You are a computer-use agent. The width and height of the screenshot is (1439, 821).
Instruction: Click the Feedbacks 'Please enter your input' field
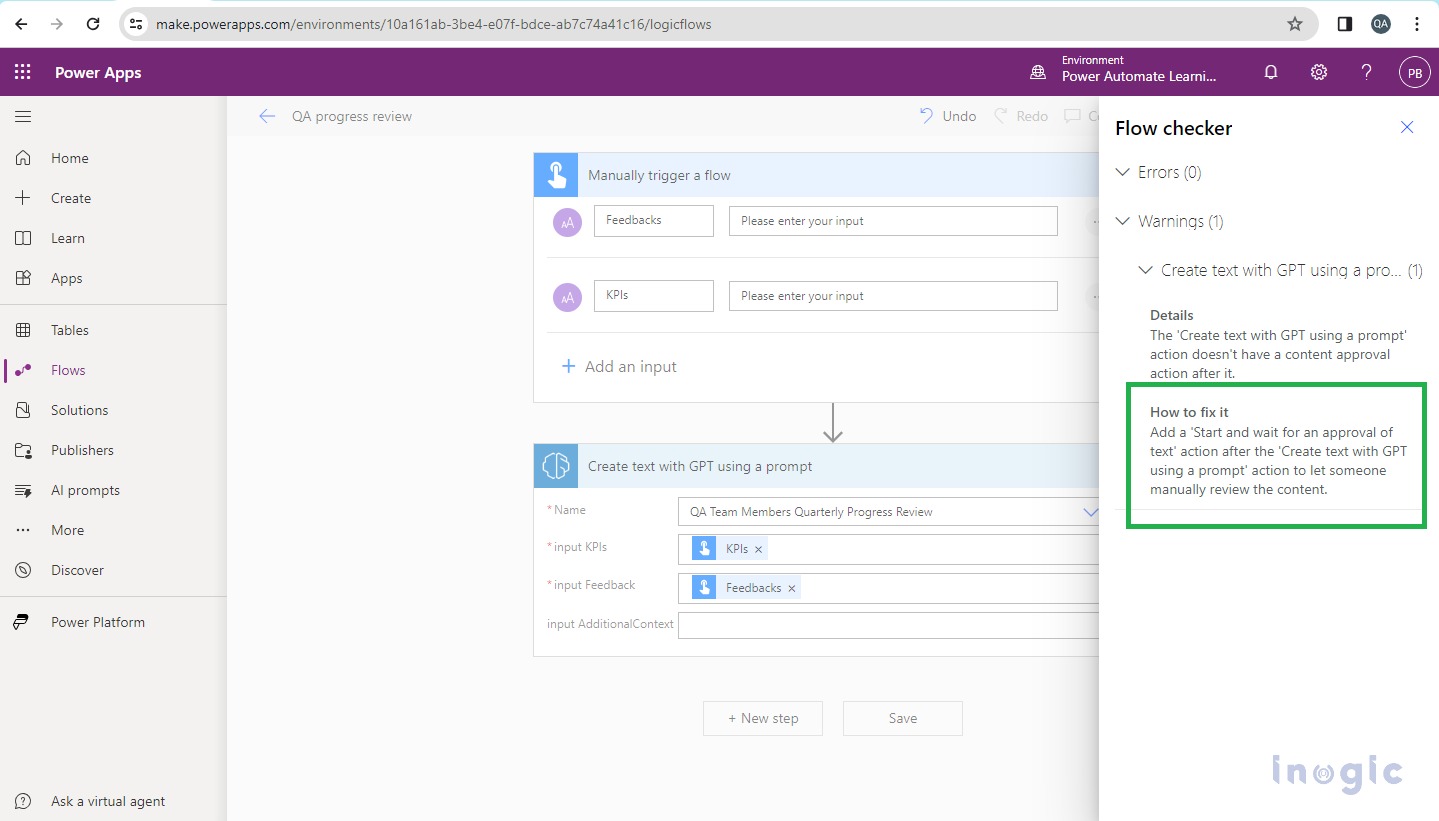click(893, 221)
